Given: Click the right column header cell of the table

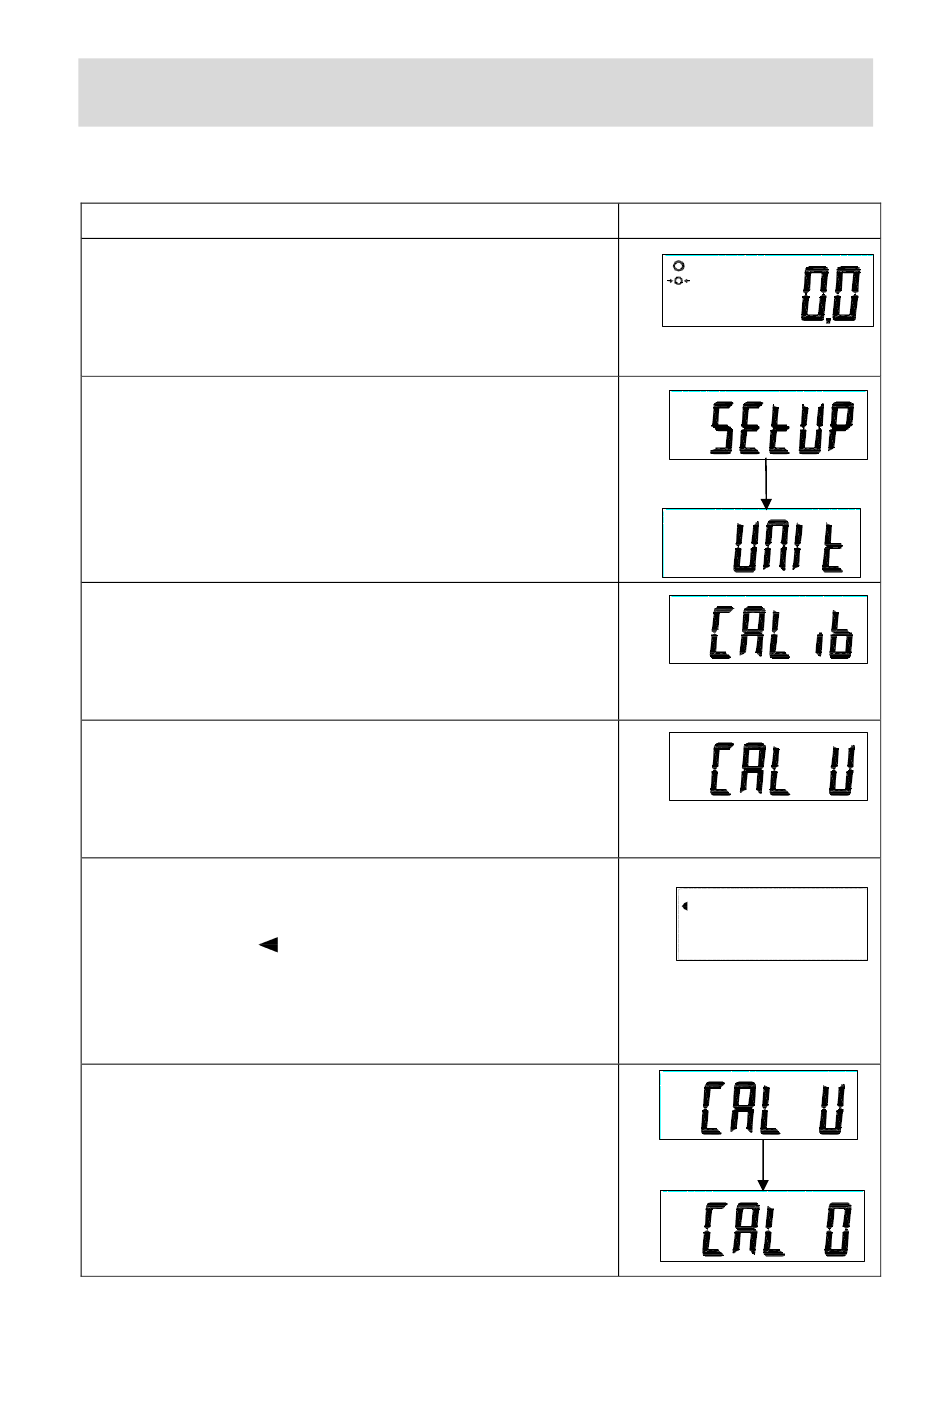Looking at the screenshot, I should click(x=749, y=221).
